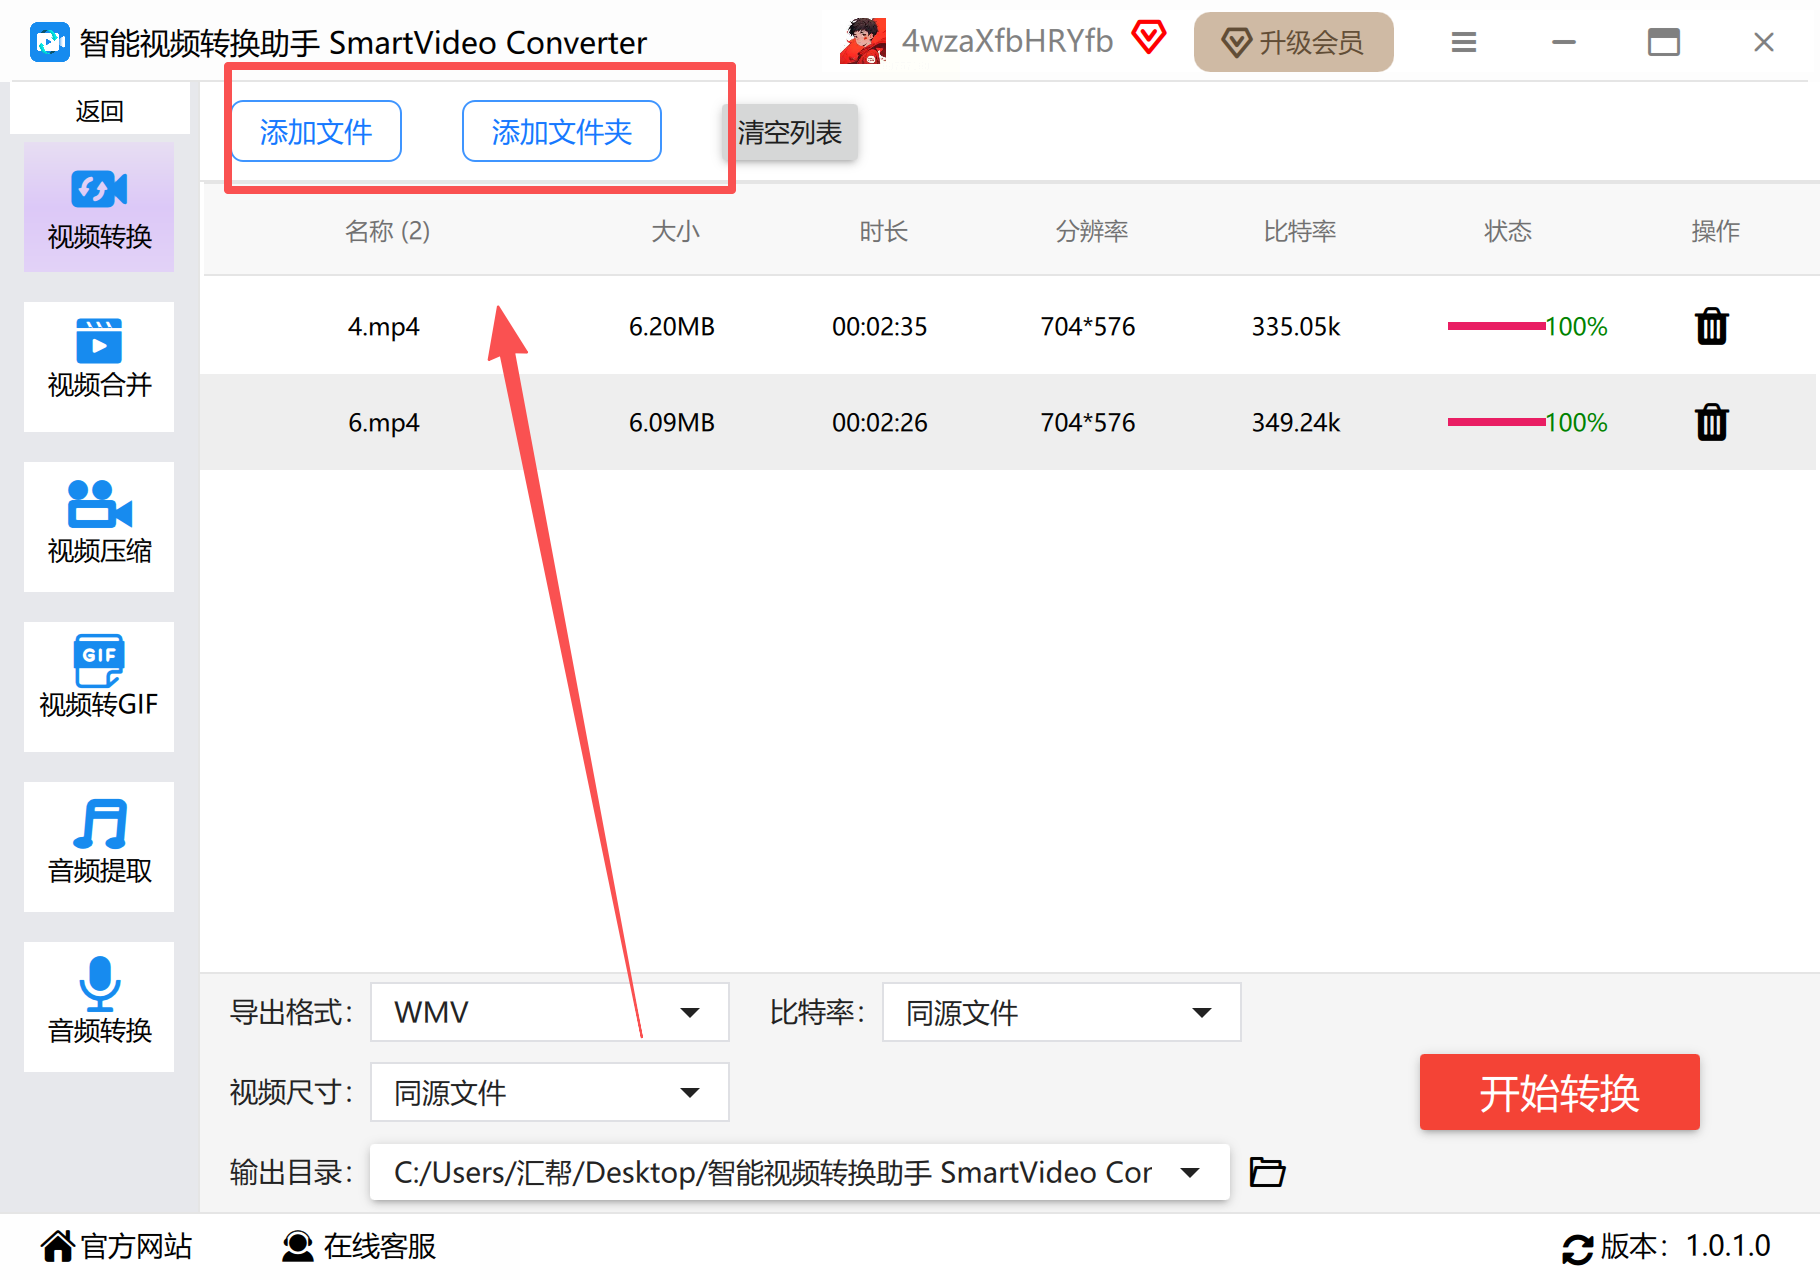Click the 00:02:26 duration cell
Screen dimensions: 1820x1280
(x=880, y=423)
